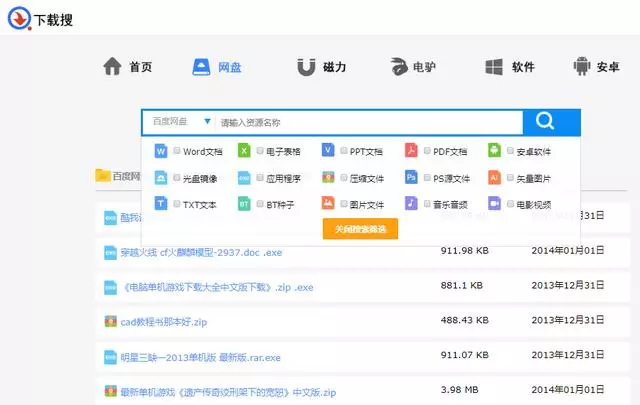Viewport: 640px width, 405px height.
Task: Click the PDF文档 red icon
Action: tap(411, 150)
